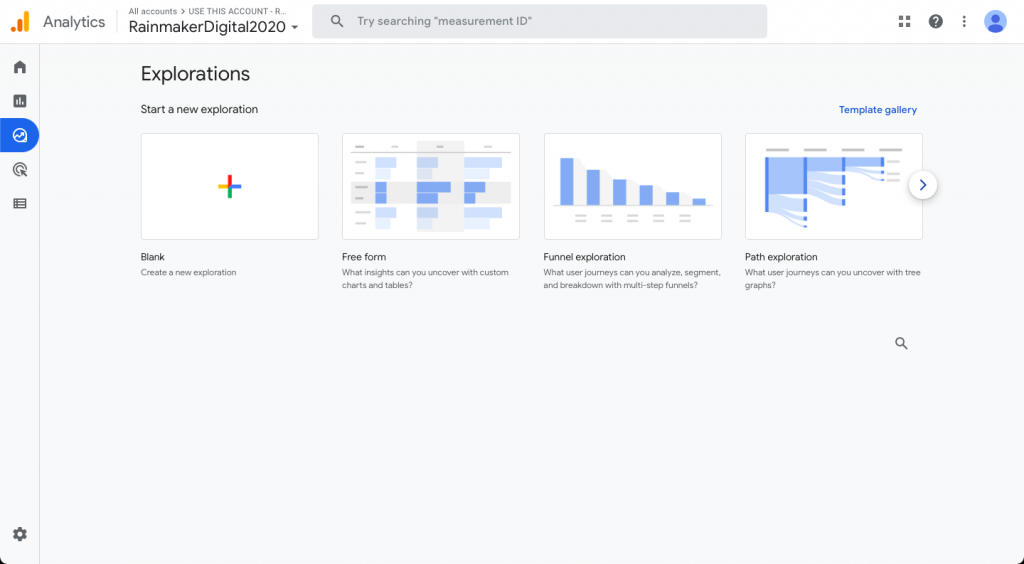Open the Advertising icon in sidebar
1024x564 pixels.
pos(20,169)
